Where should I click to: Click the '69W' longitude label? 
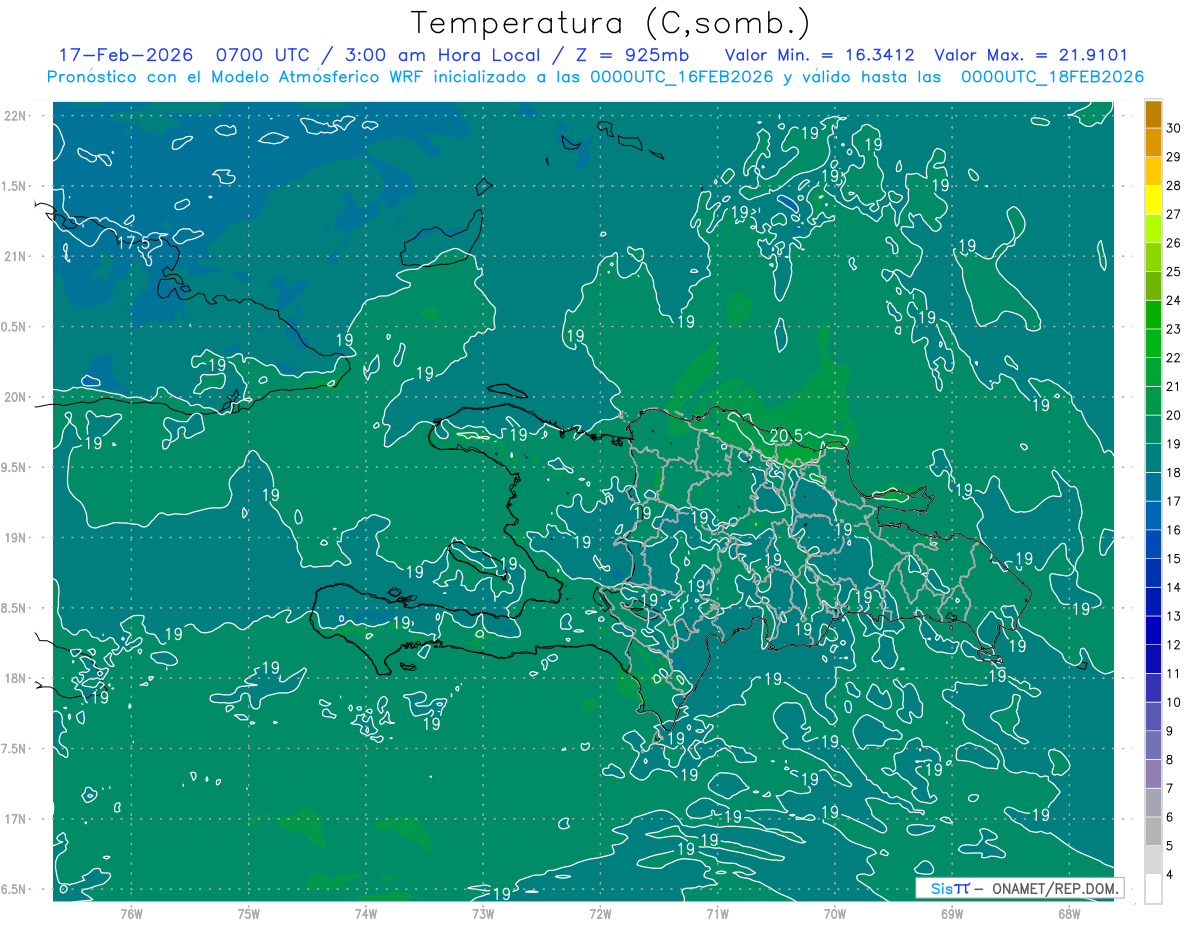(952, 913)
